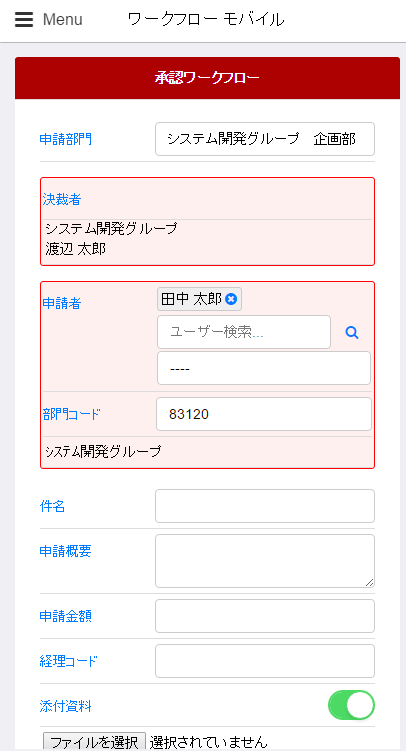Click the user search magnifier icon

[352, 332]
